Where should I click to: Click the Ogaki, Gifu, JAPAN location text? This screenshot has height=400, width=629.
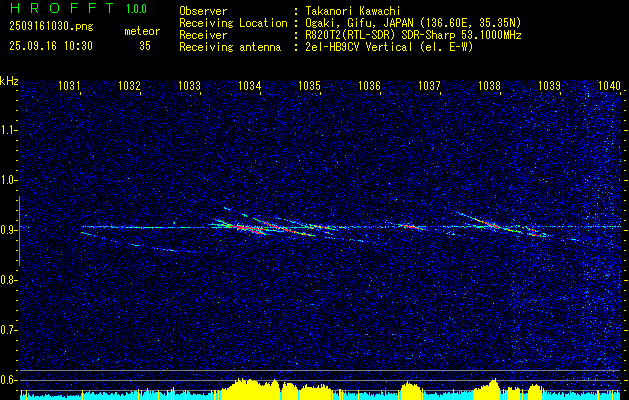pyautogui.click(x=413, y=23)
